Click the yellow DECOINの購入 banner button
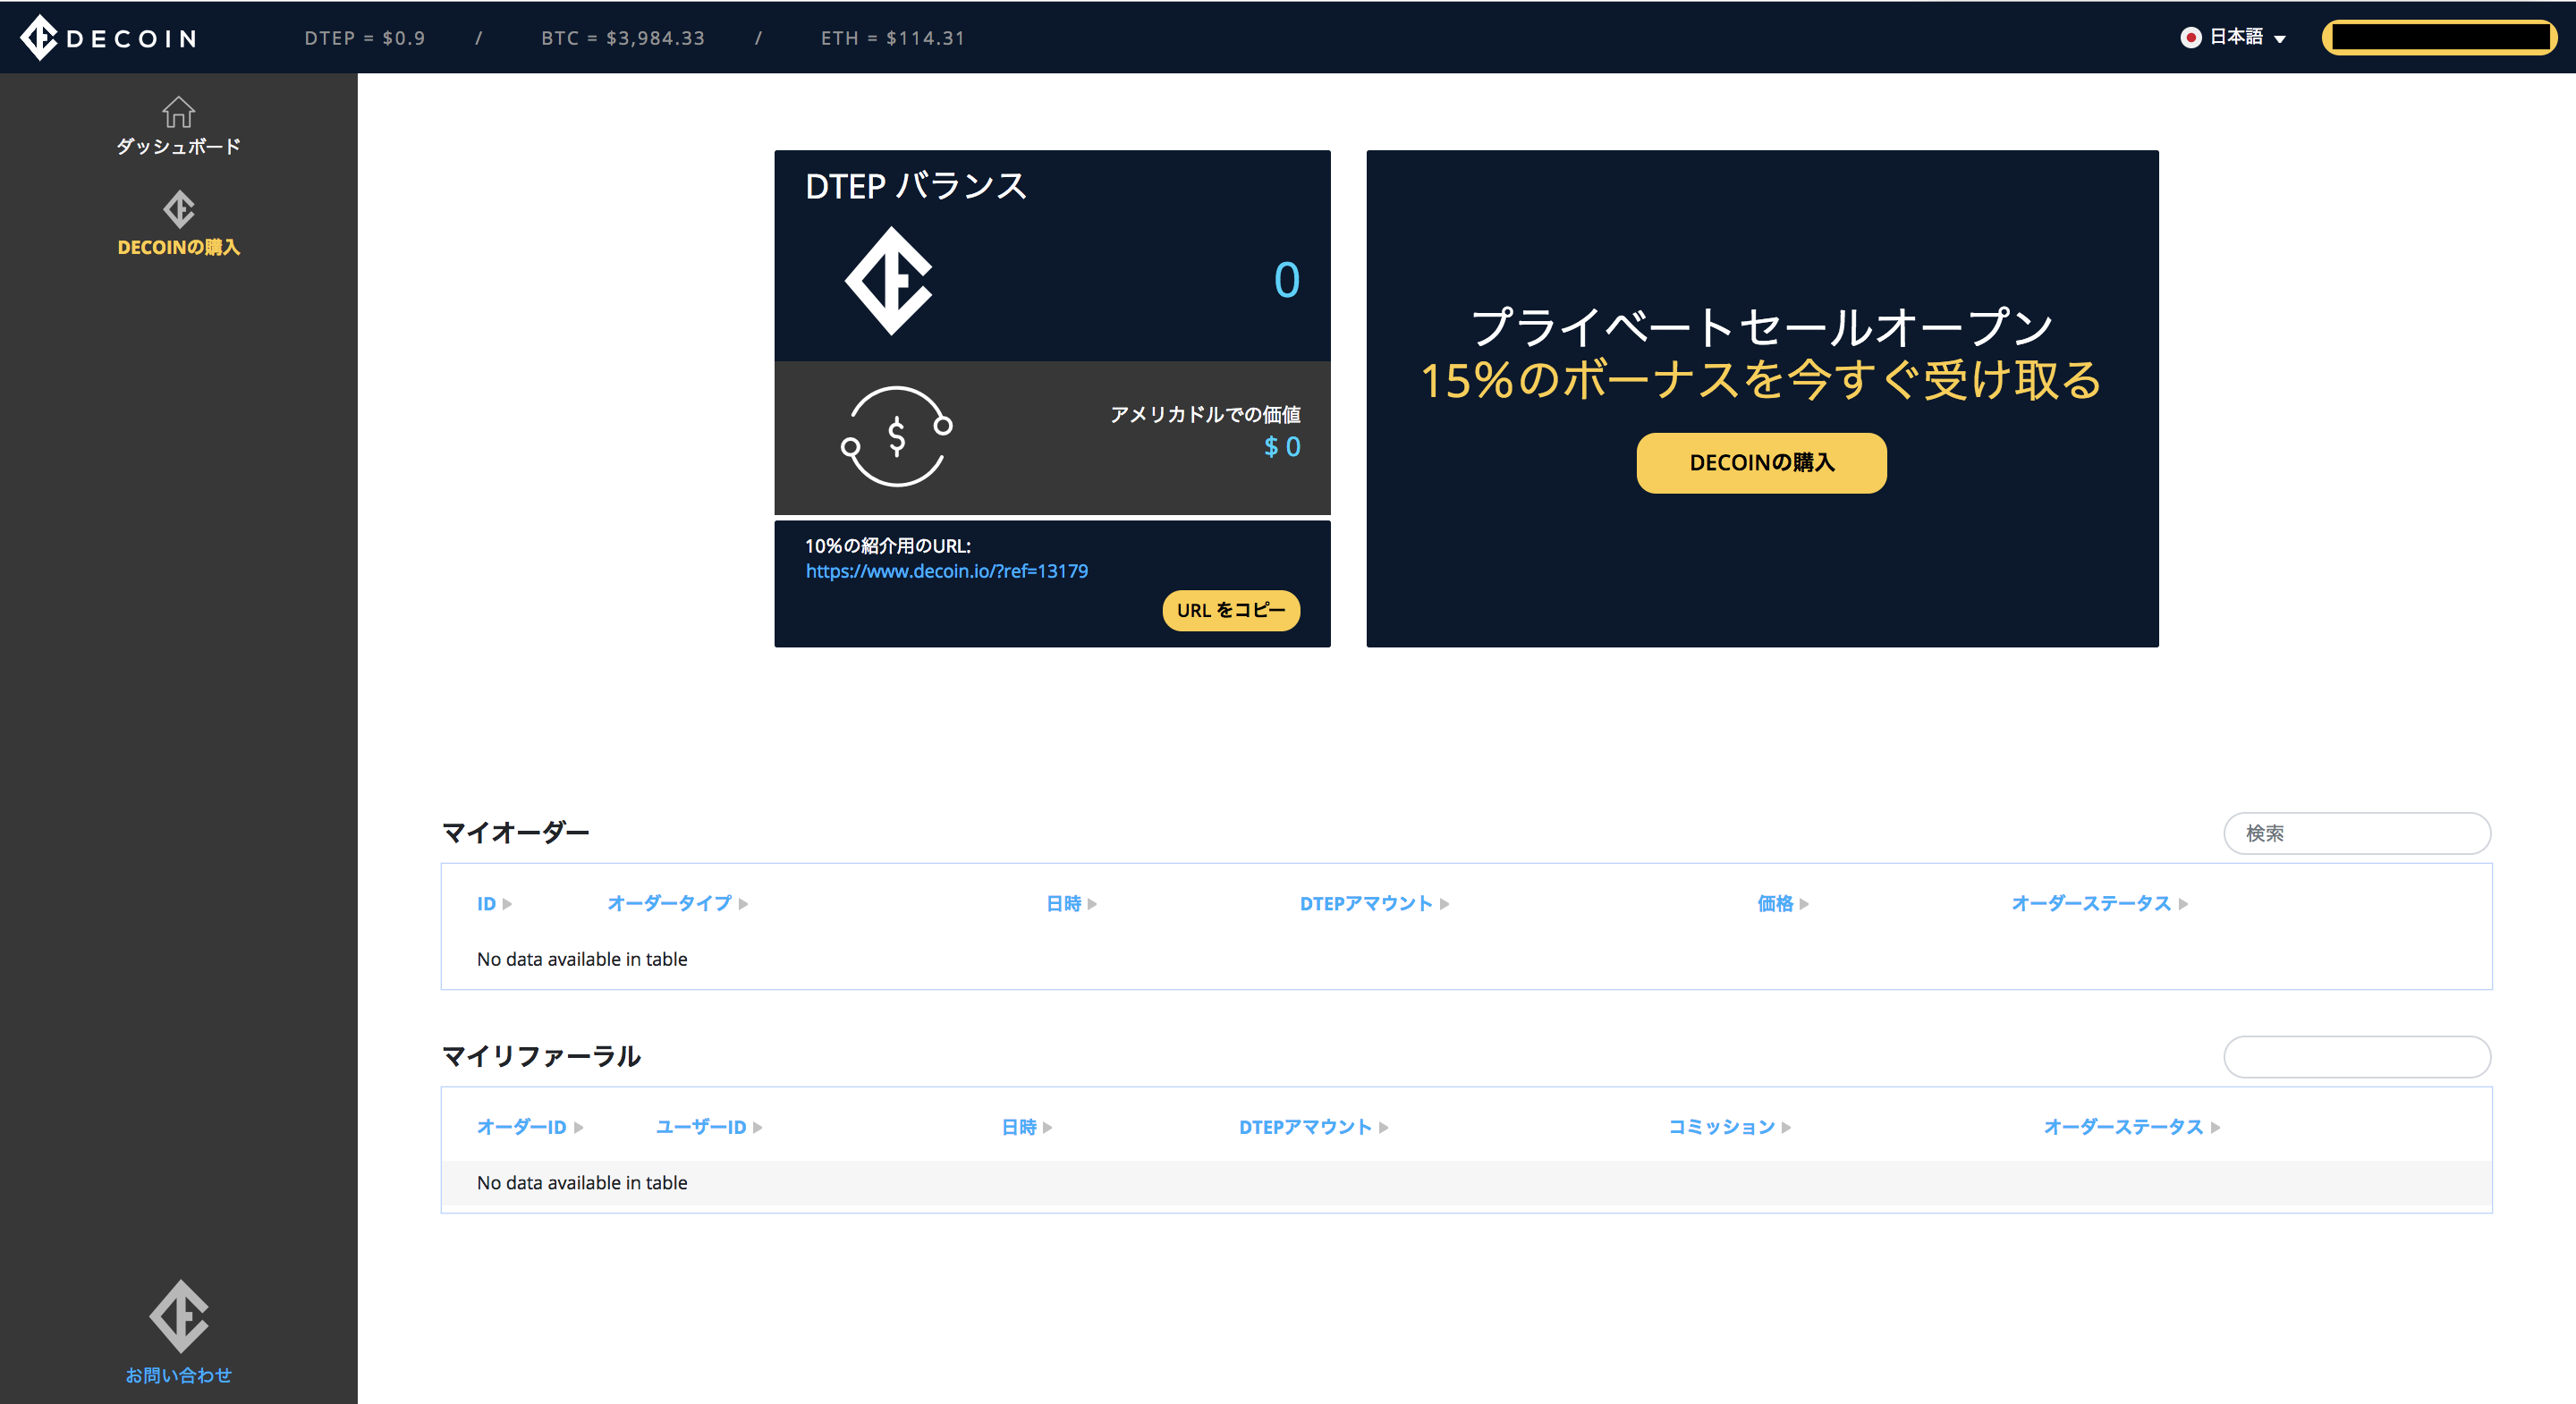 click(x=1761, y=463)
